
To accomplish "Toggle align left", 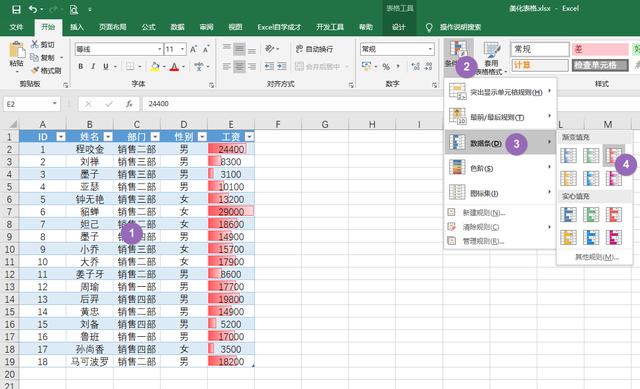I will pos(227,66).
